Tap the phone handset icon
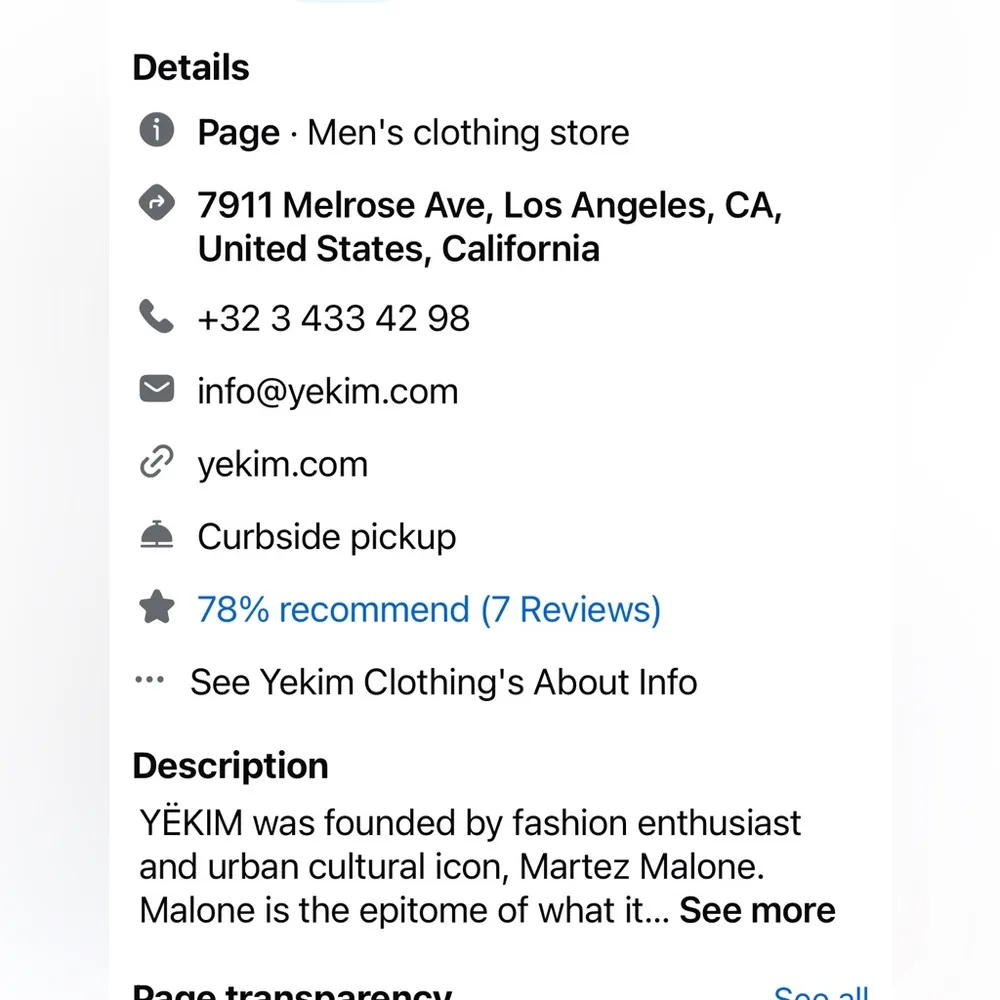 point(156,318)
